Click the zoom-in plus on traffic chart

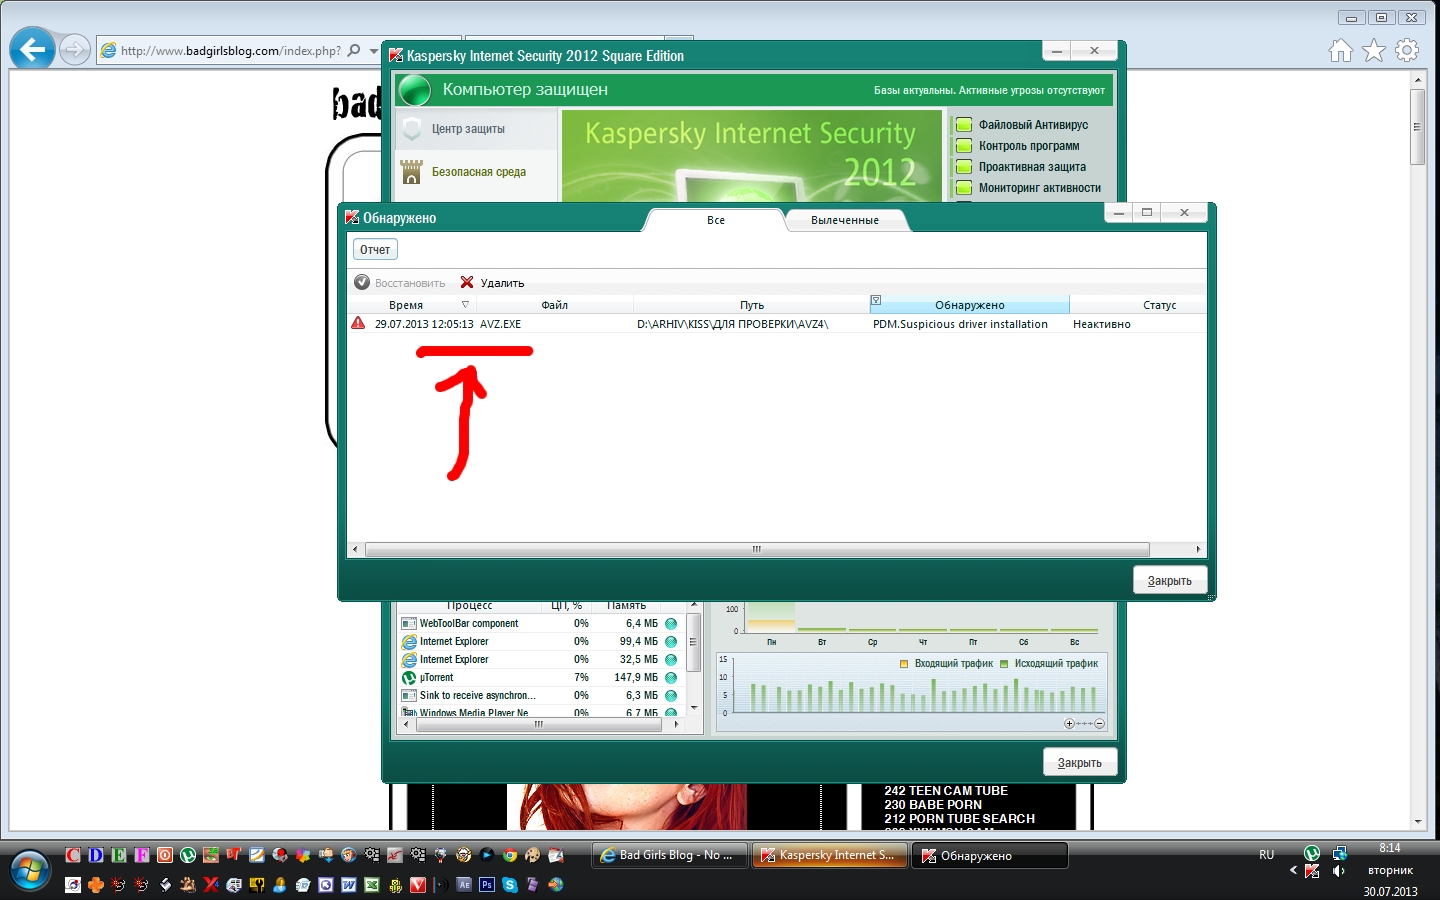[1069, 723]
